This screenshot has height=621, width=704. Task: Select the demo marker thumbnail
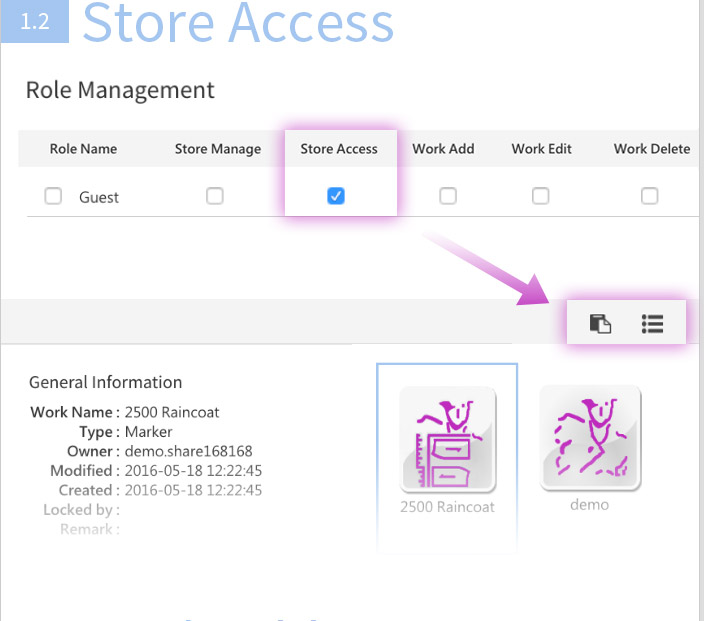(590, 438)
